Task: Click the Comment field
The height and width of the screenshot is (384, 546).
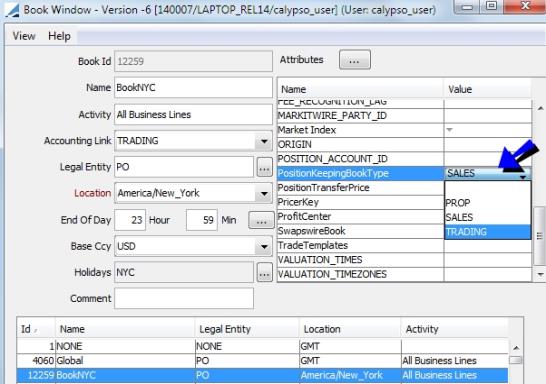Action: pyautogui.click(x=184, y=298)
